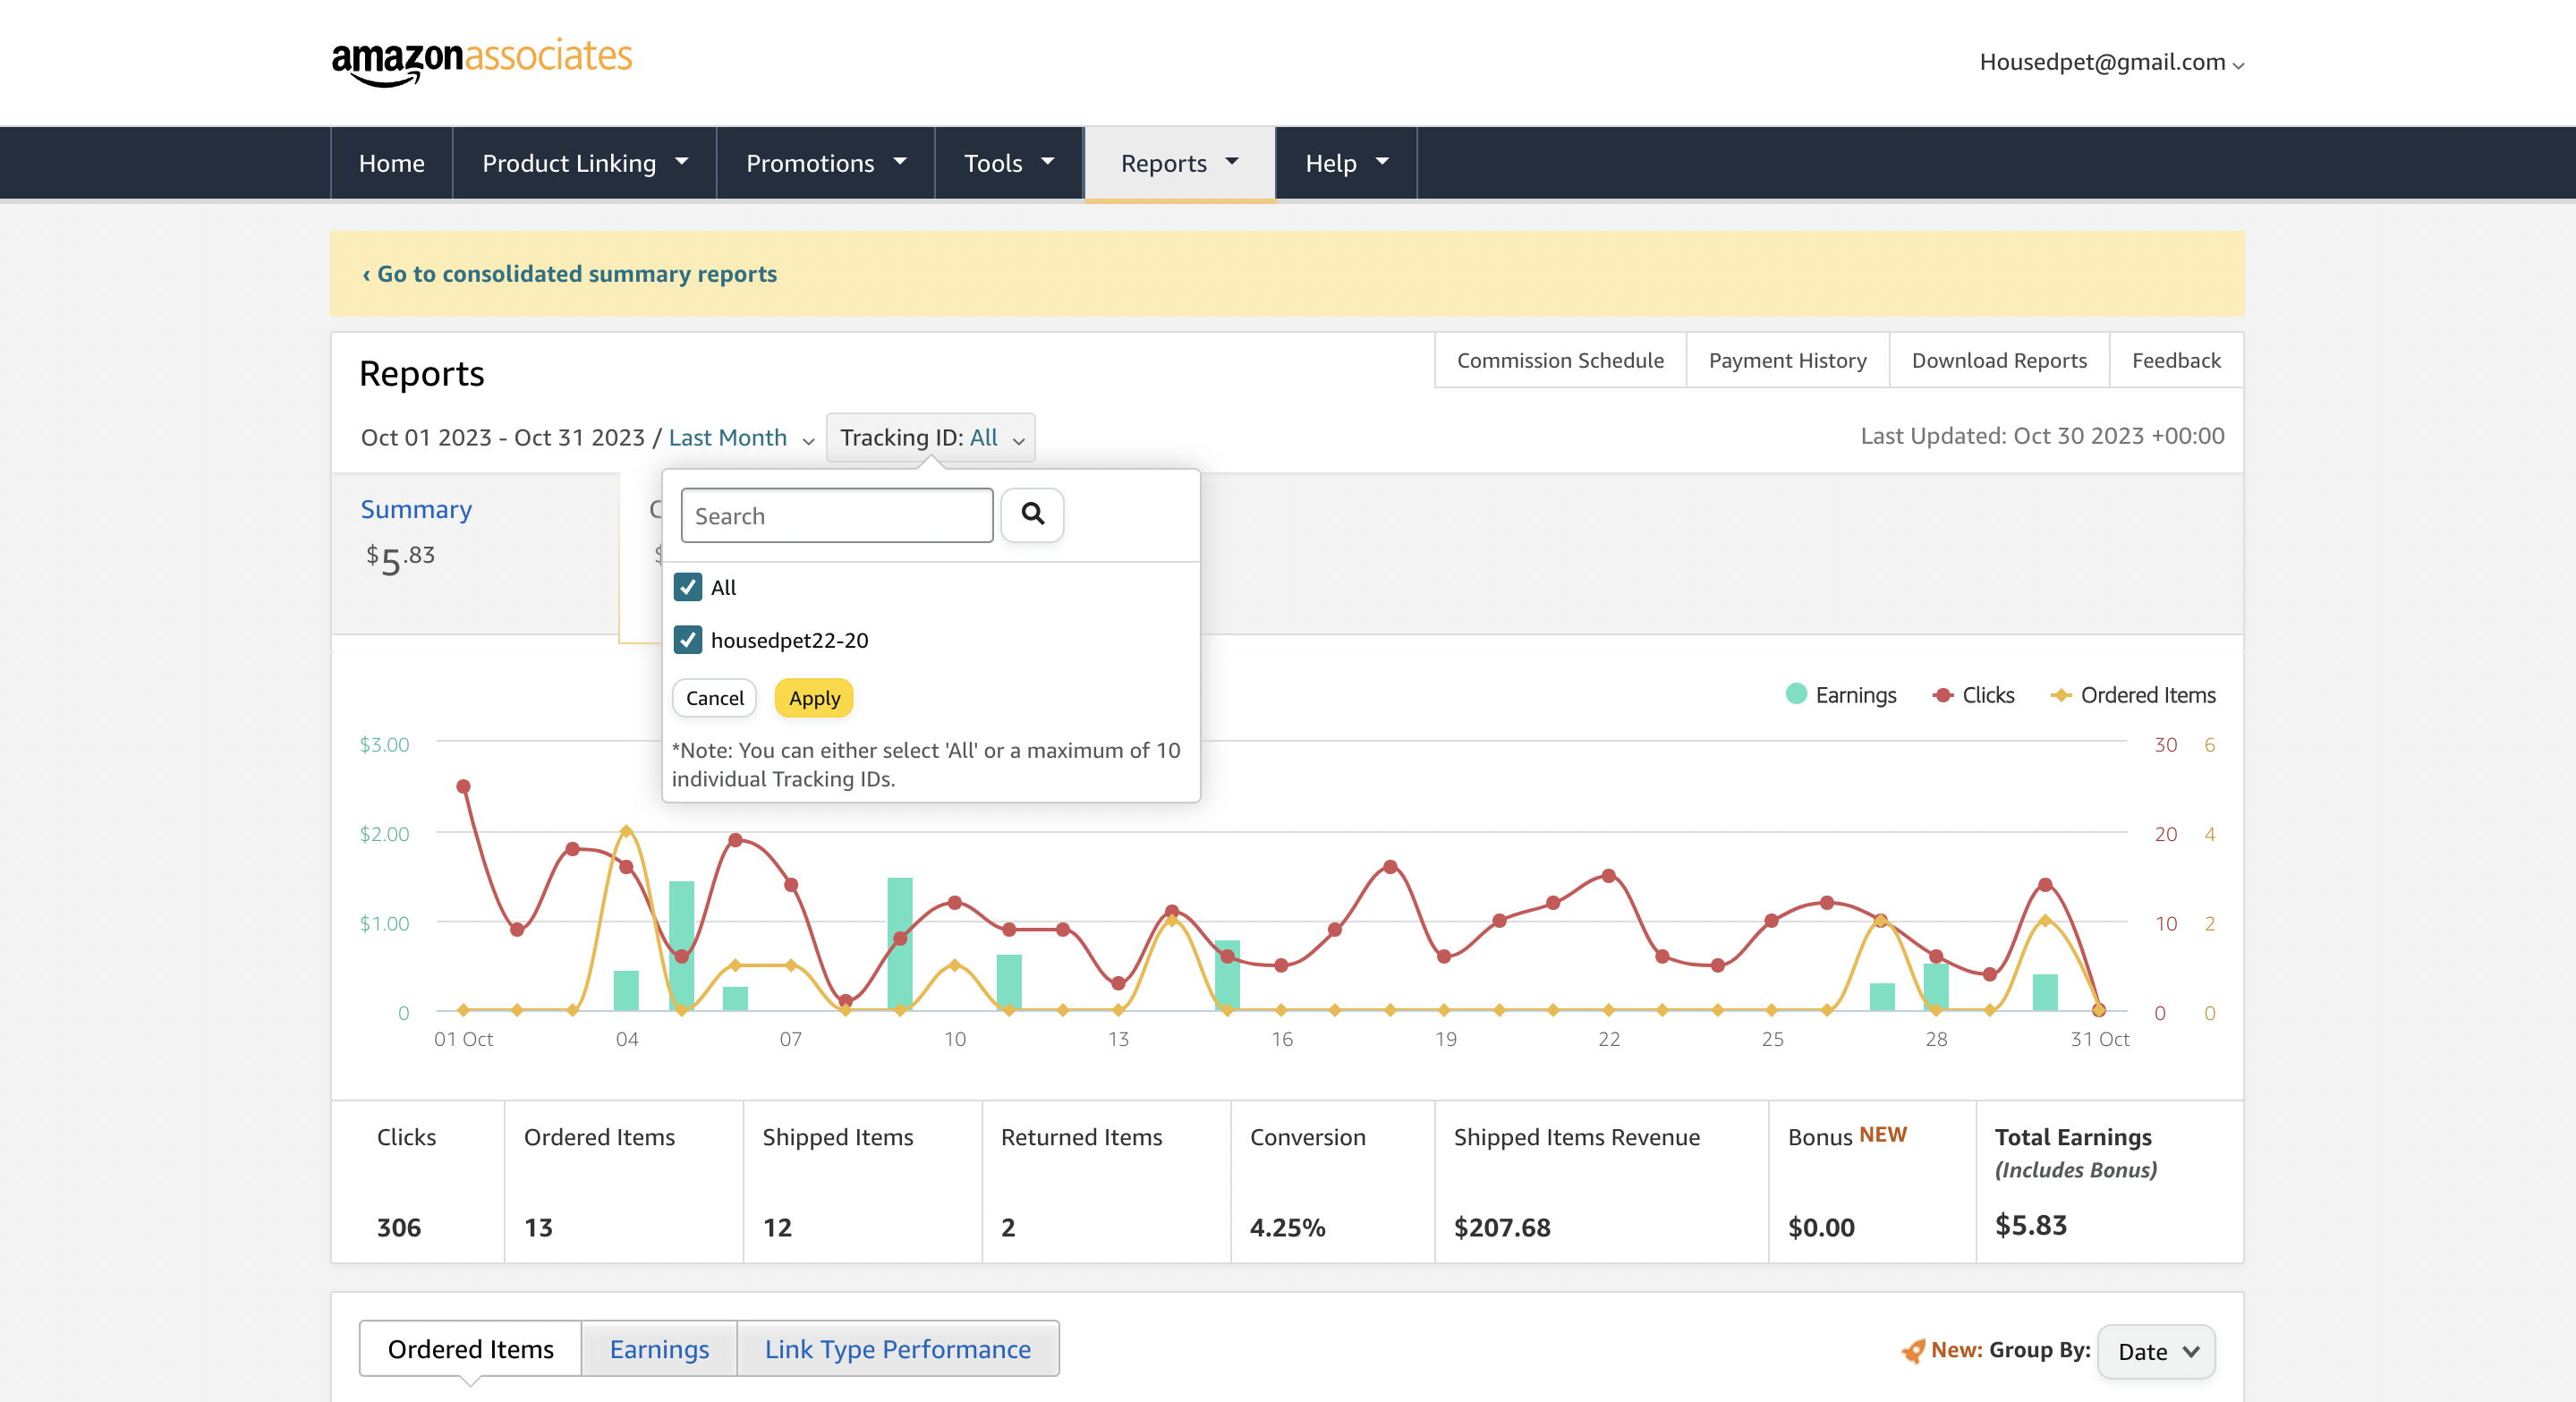Collapse the Tracking ID: All dropdown

coord(931,438)
